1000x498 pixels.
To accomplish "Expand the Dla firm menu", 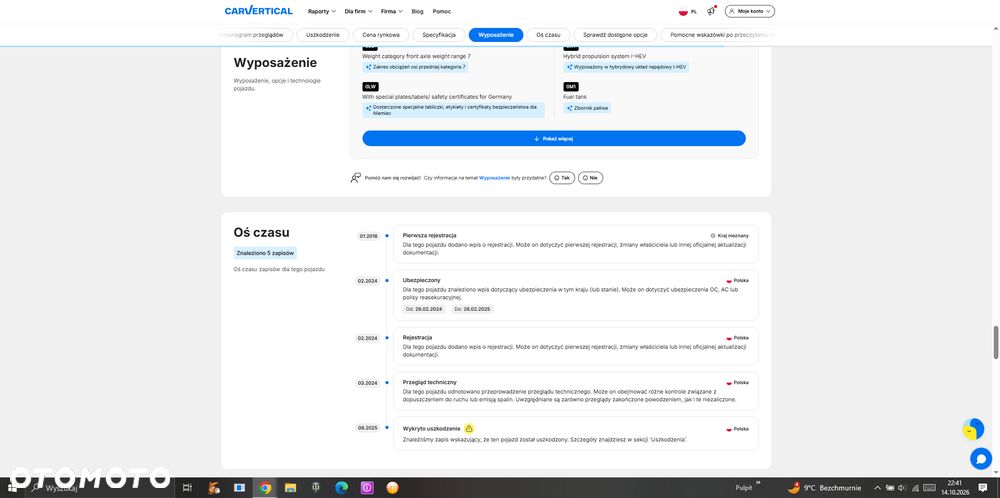I will click(358, 11).
